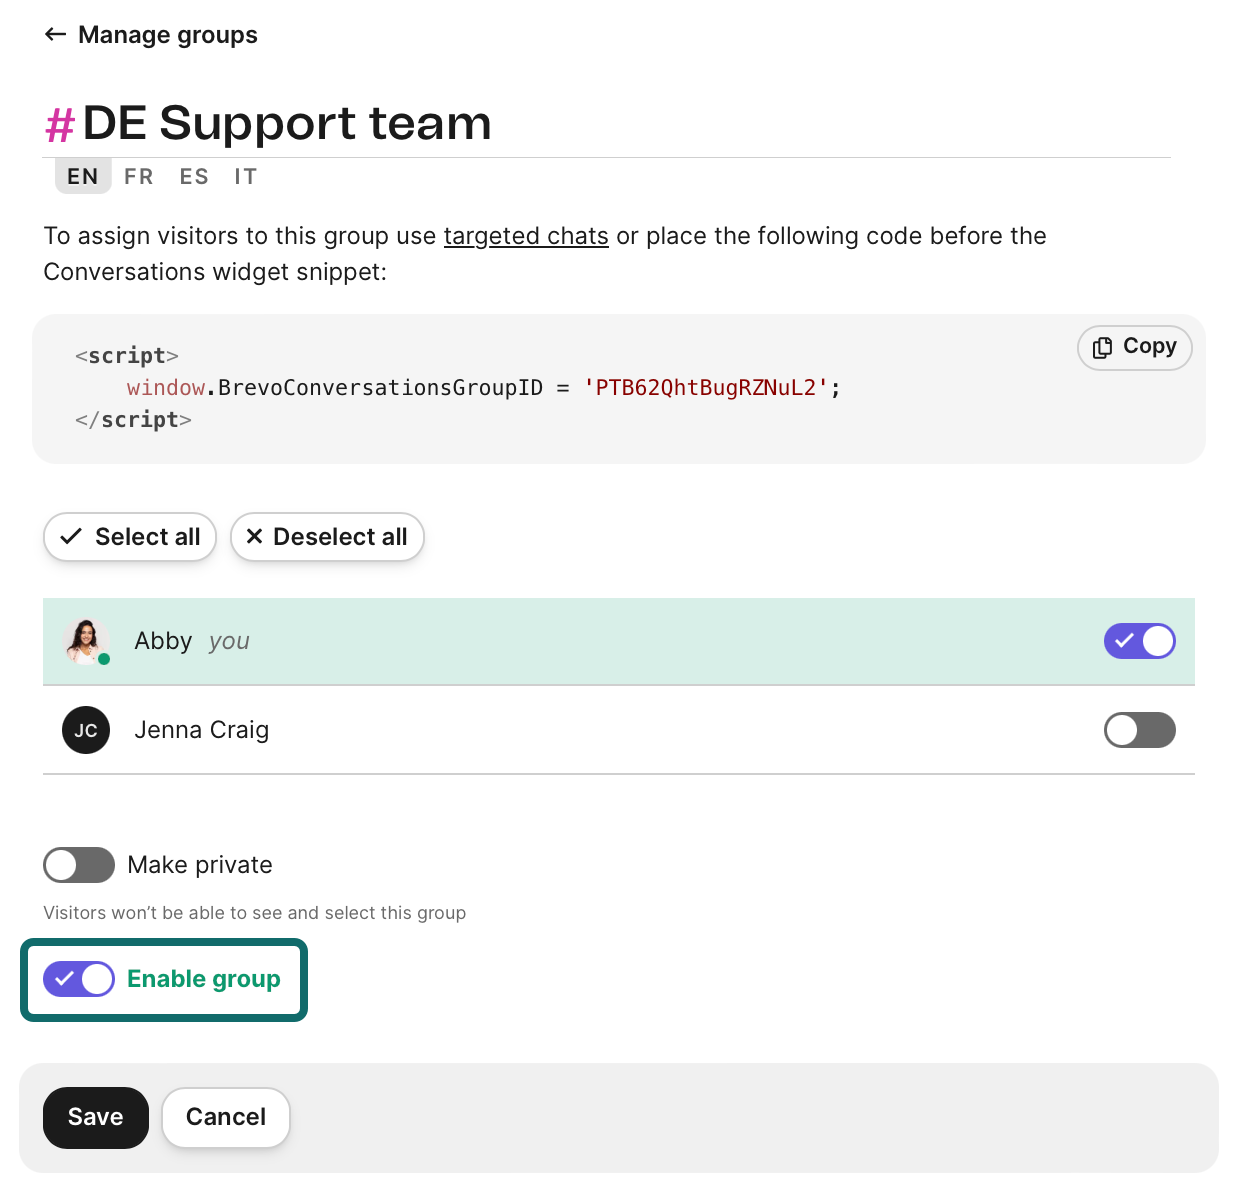Click the back arrow beside Manage groups
Viewport: 1242px width, 1192px height.
pos(56,34)
